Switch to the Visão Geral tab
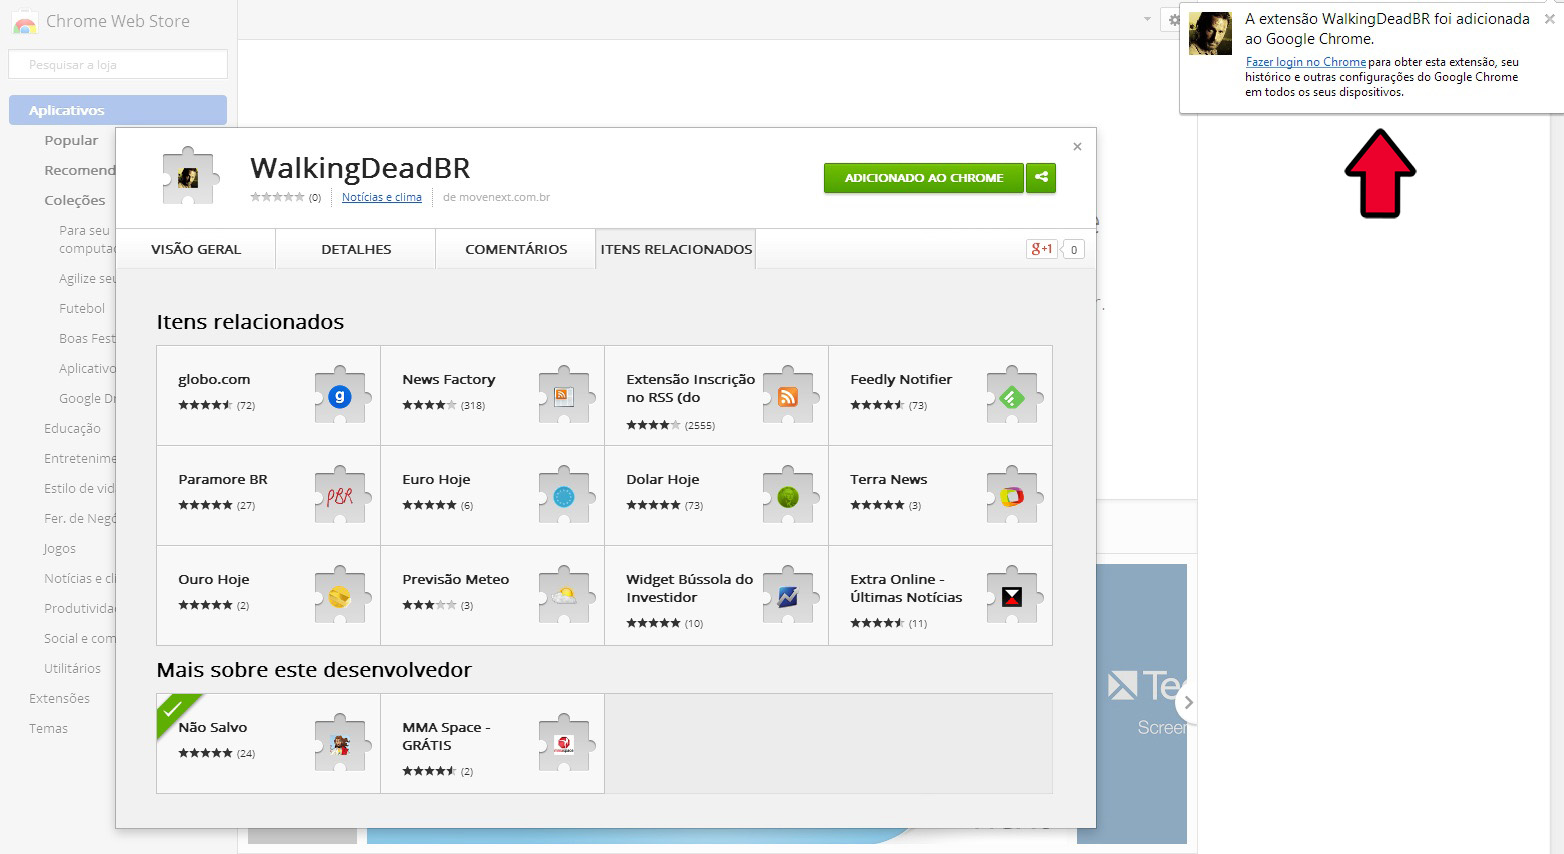 [x=196, y=249]
